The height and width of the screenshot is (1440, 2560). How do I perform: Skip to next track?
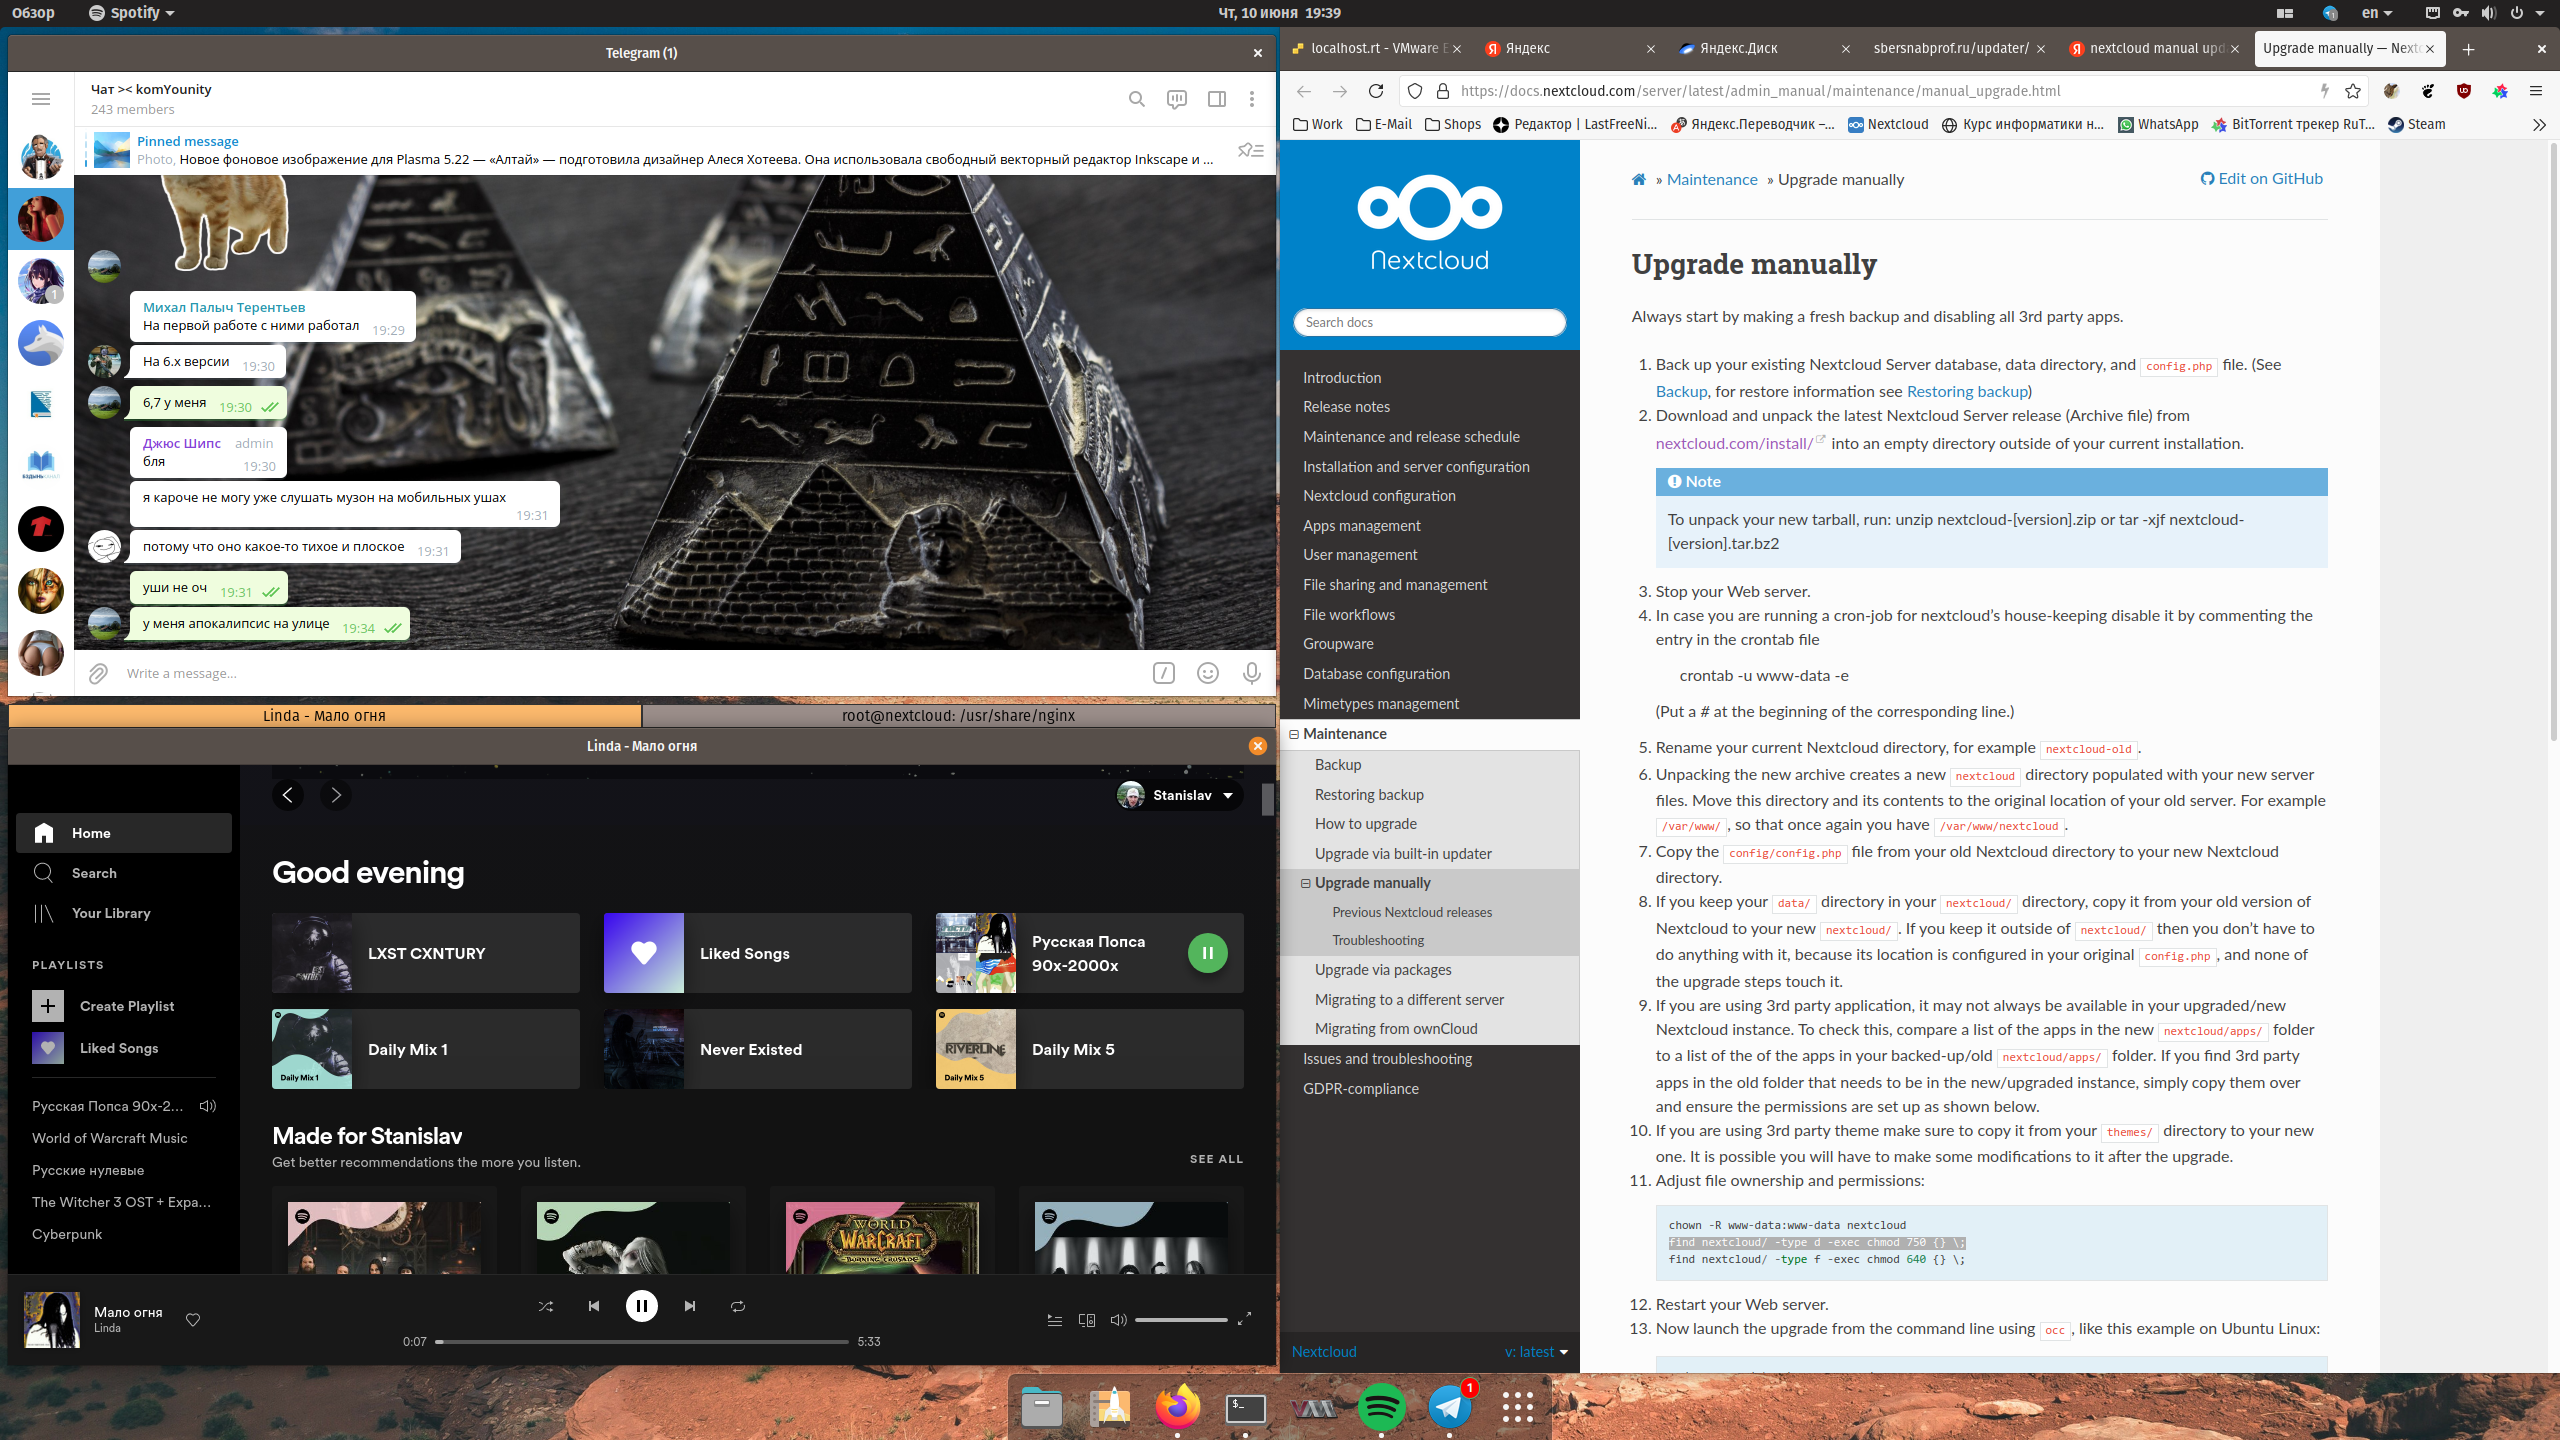(690, 1306)
